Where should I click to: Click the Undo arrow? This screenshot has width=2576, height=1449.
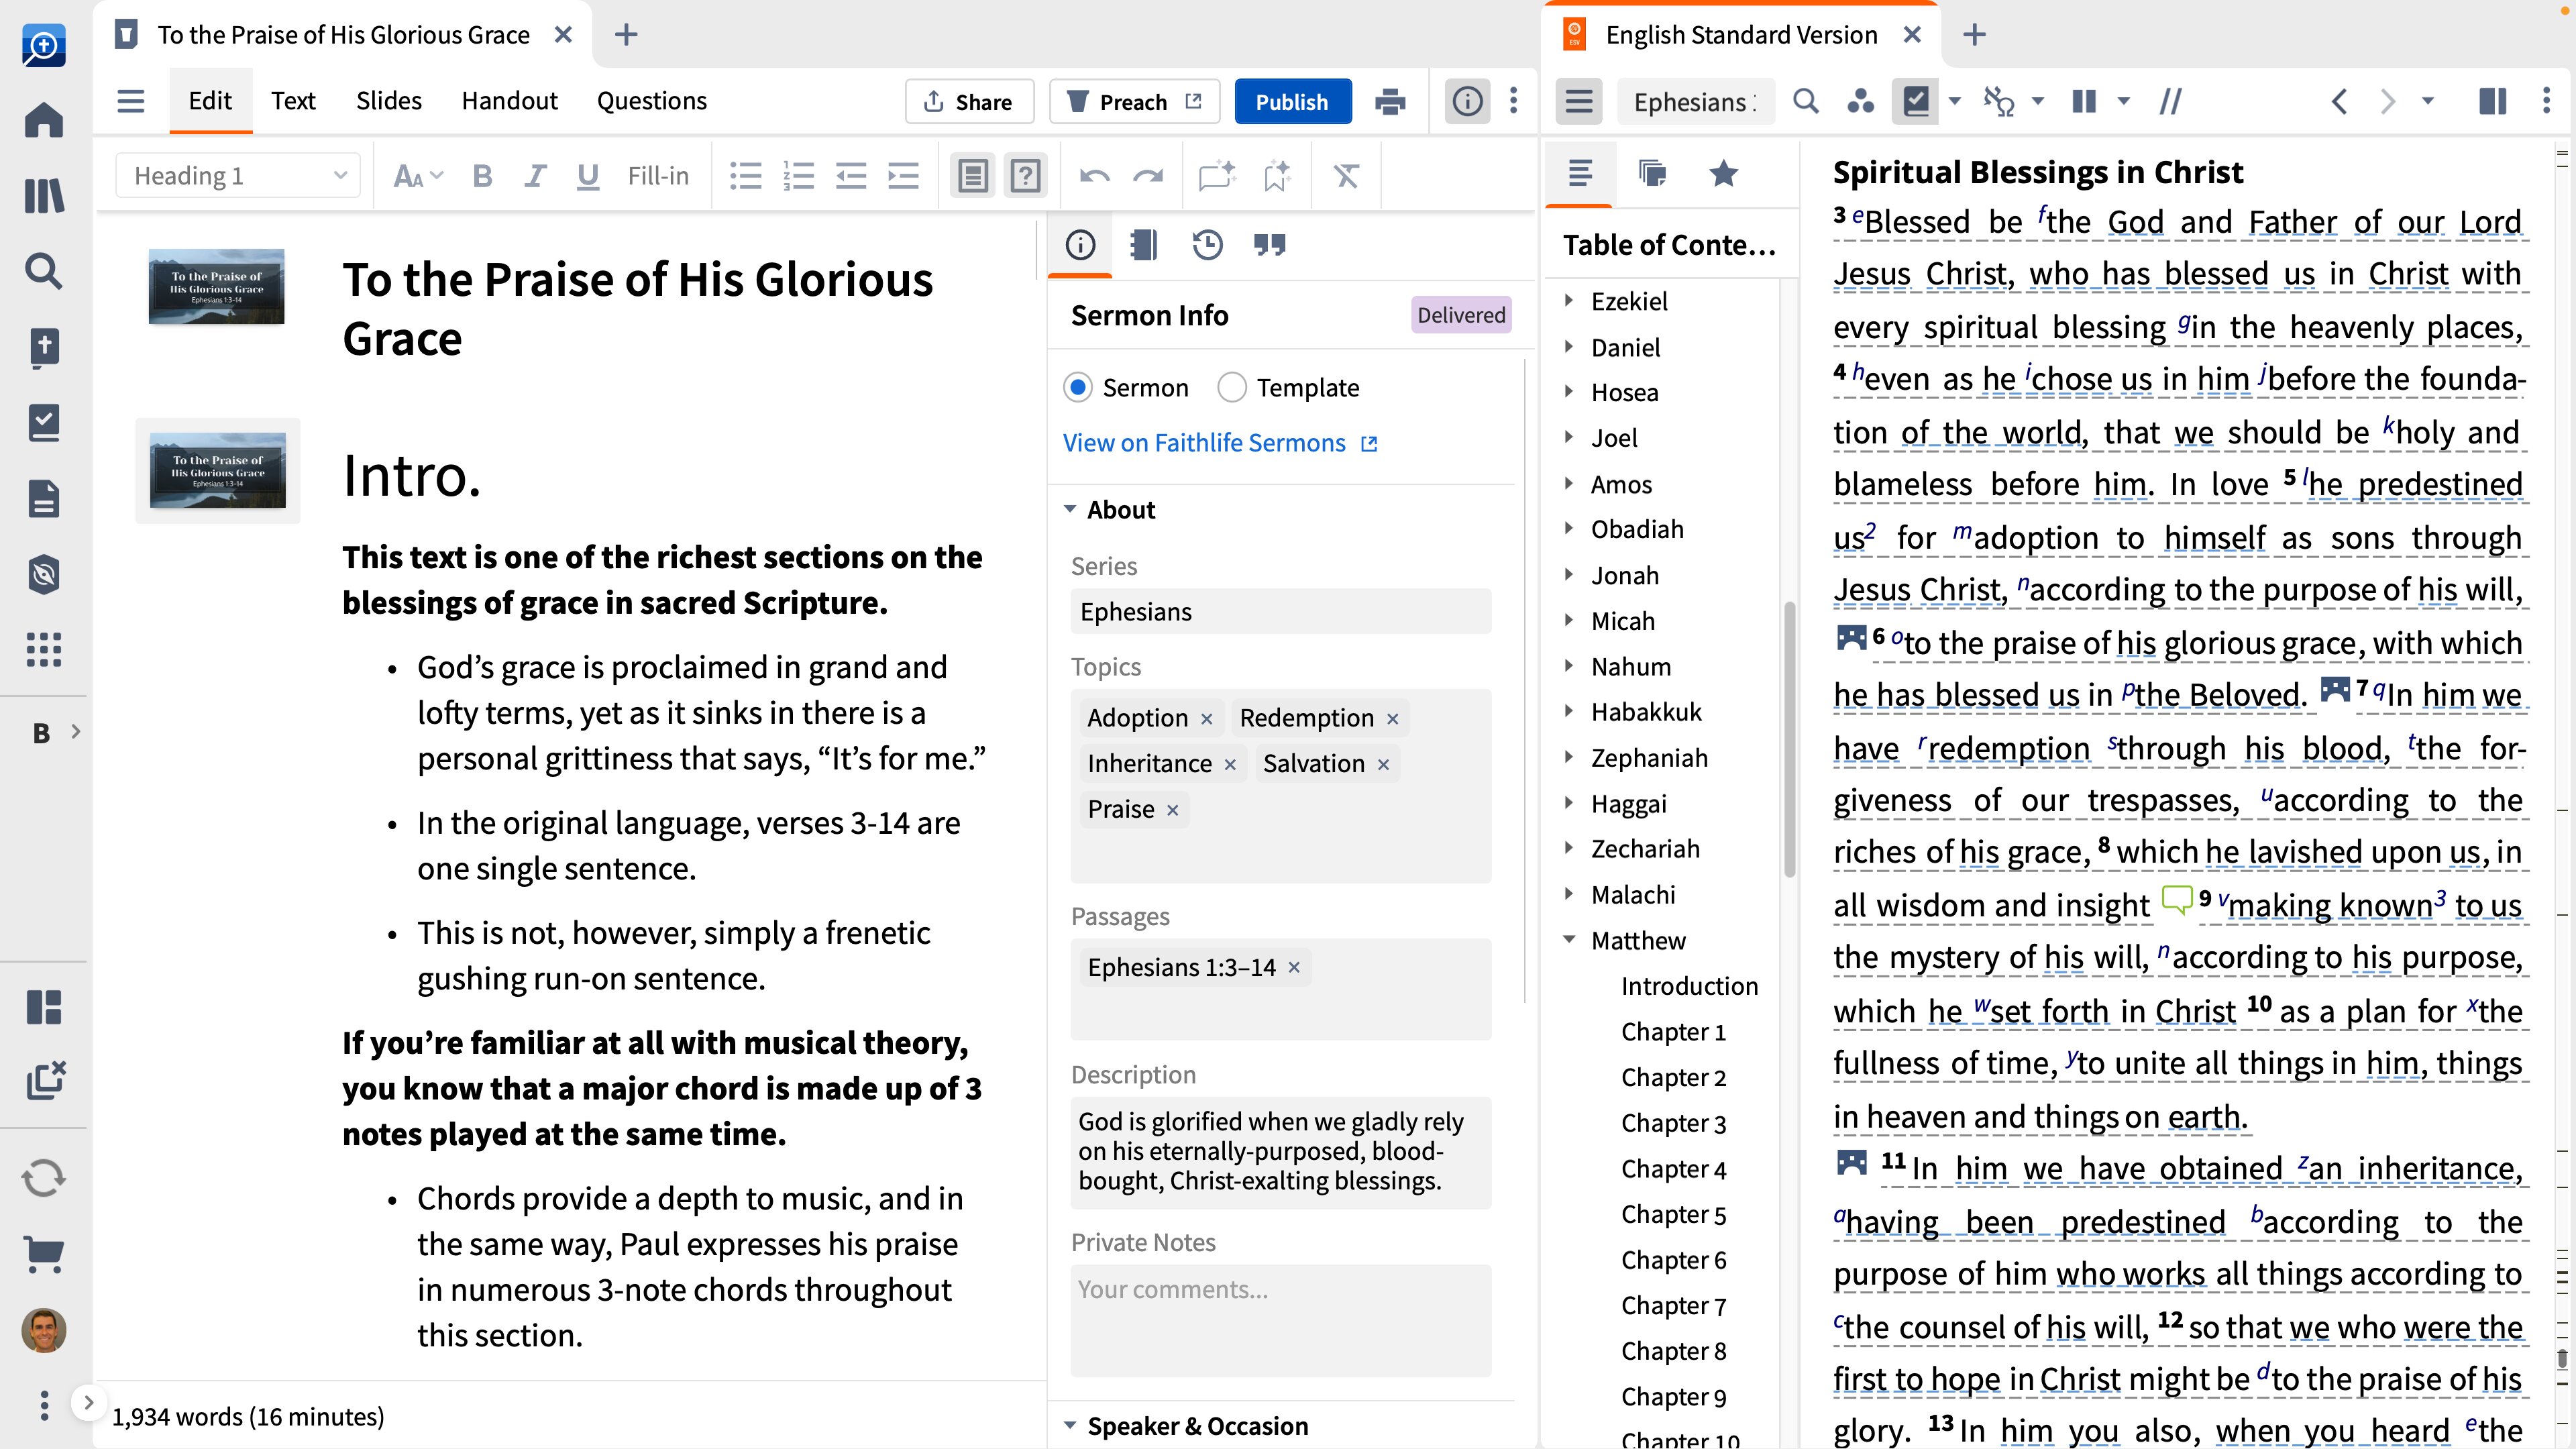(1095, 176)
